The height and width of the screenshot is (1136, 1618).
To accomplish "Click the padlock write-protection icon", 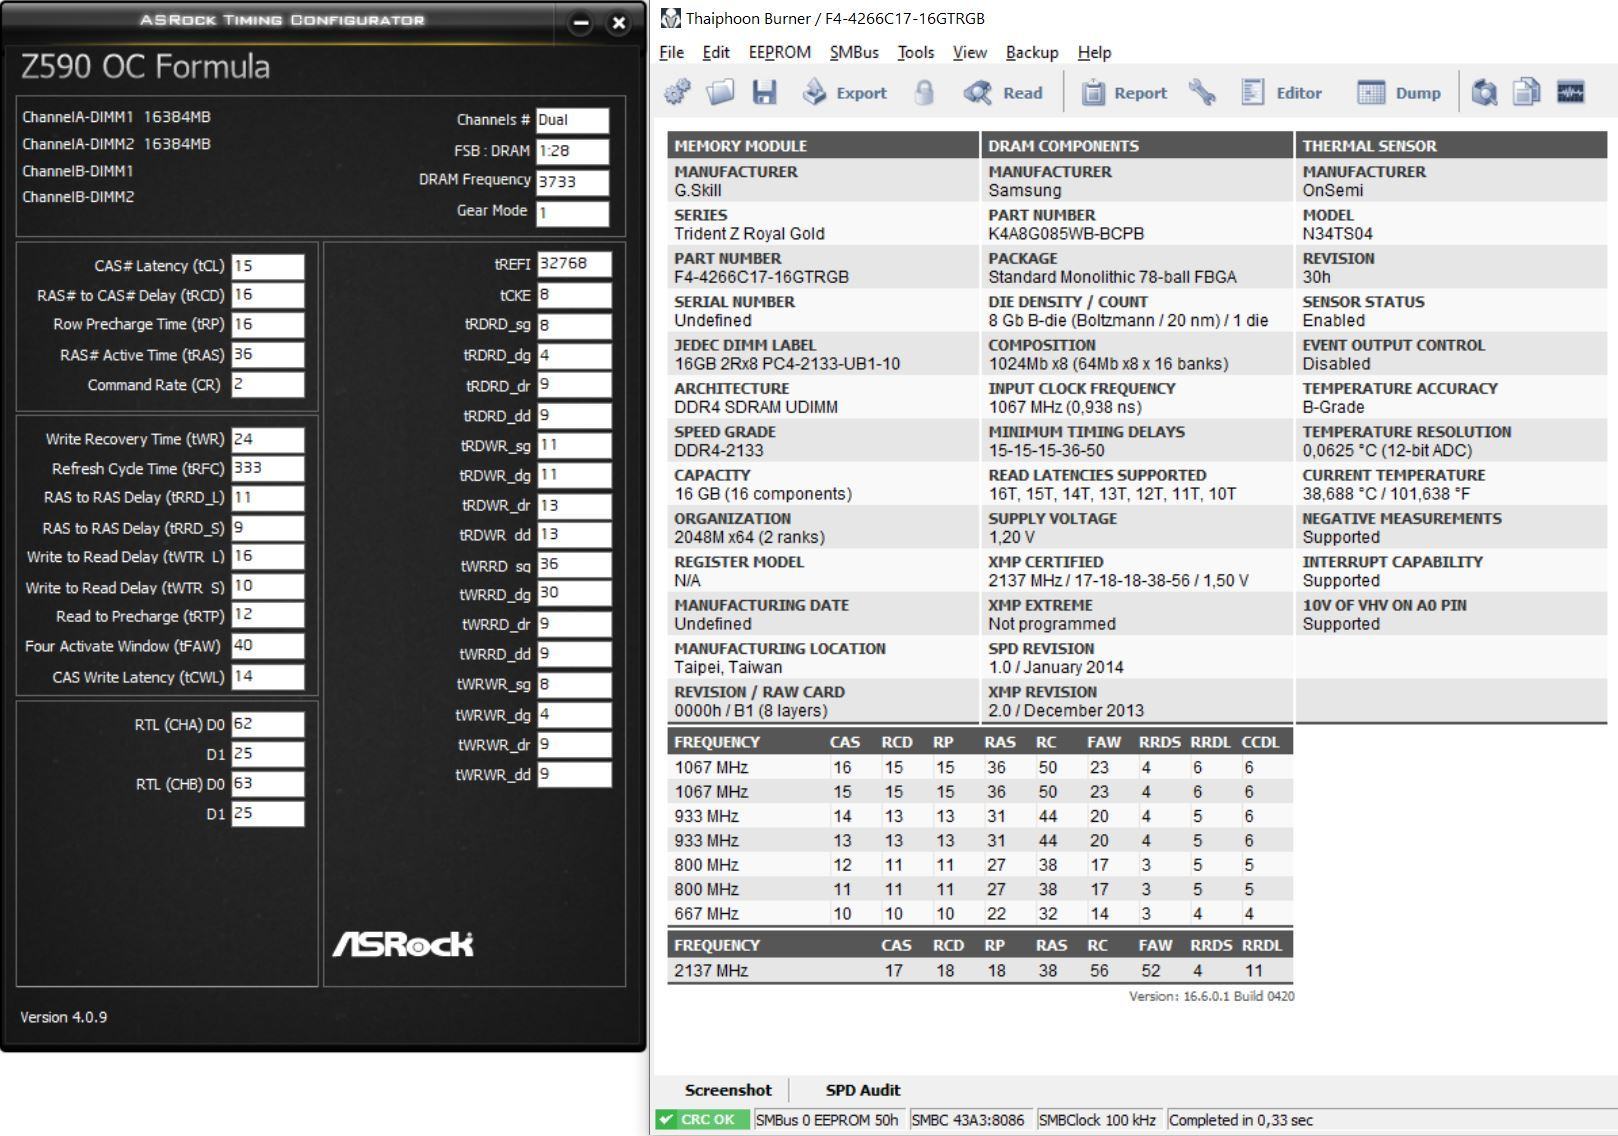I will 924,93.
